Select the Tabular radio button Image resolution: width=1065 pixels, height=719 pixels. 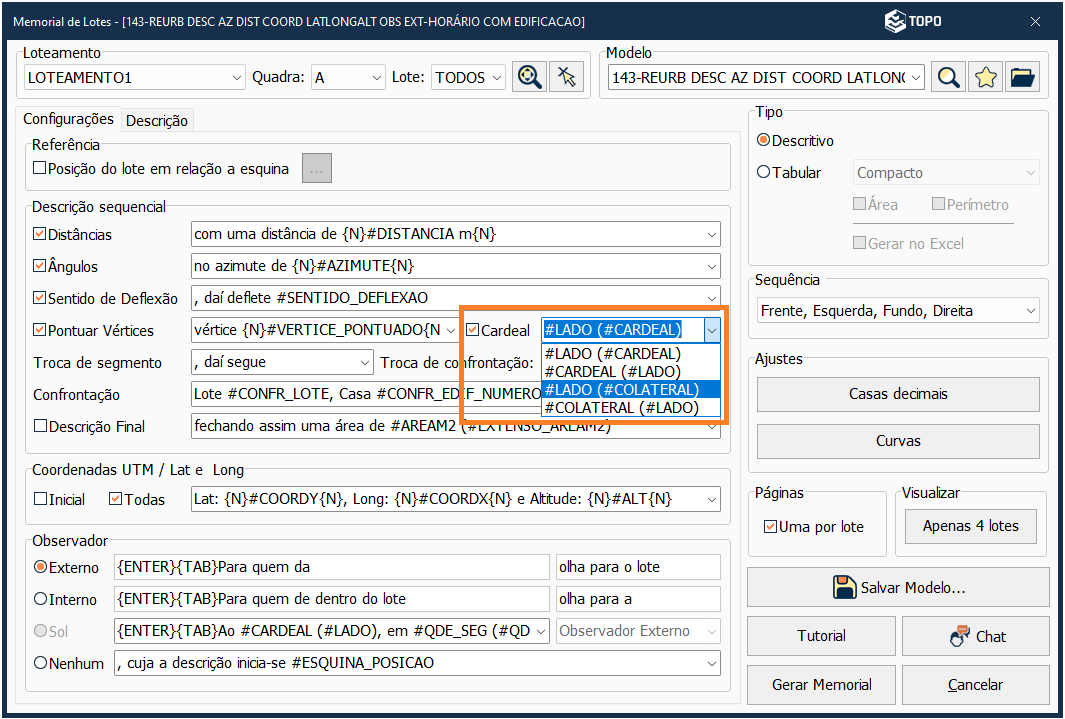[x=764, y=172]
